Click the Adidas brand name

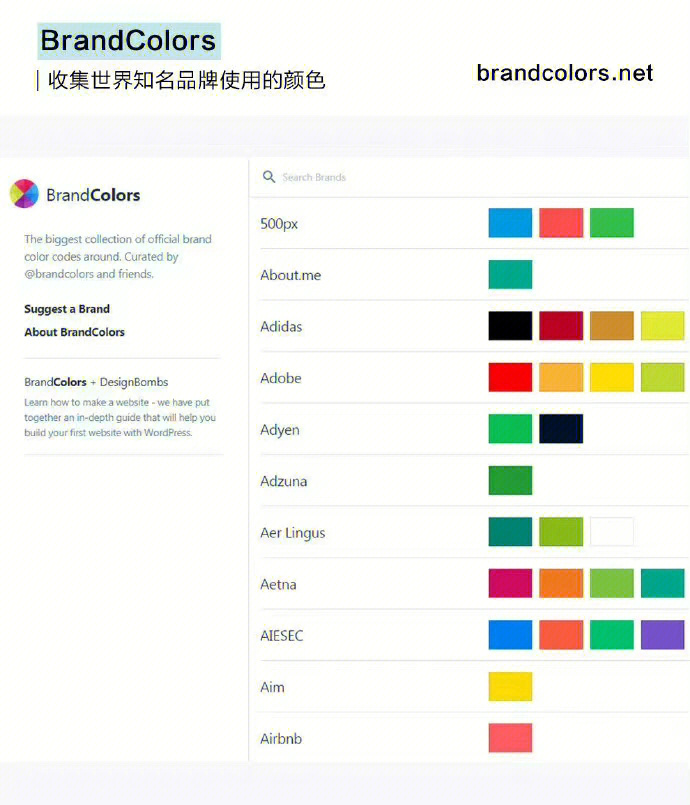click(x=281, y=327)
